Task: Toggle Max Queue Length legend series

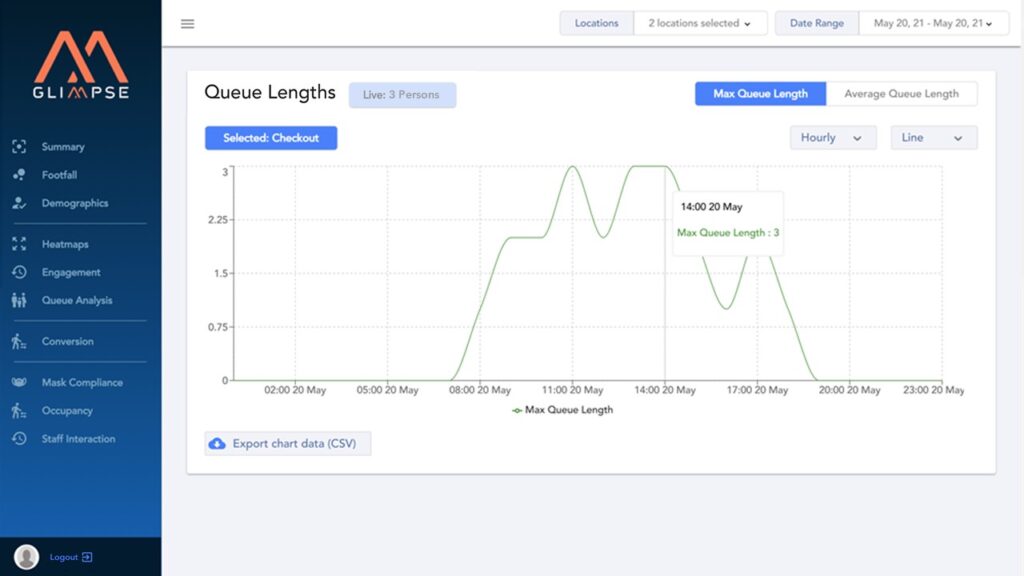Action: (x=562, y=410)
